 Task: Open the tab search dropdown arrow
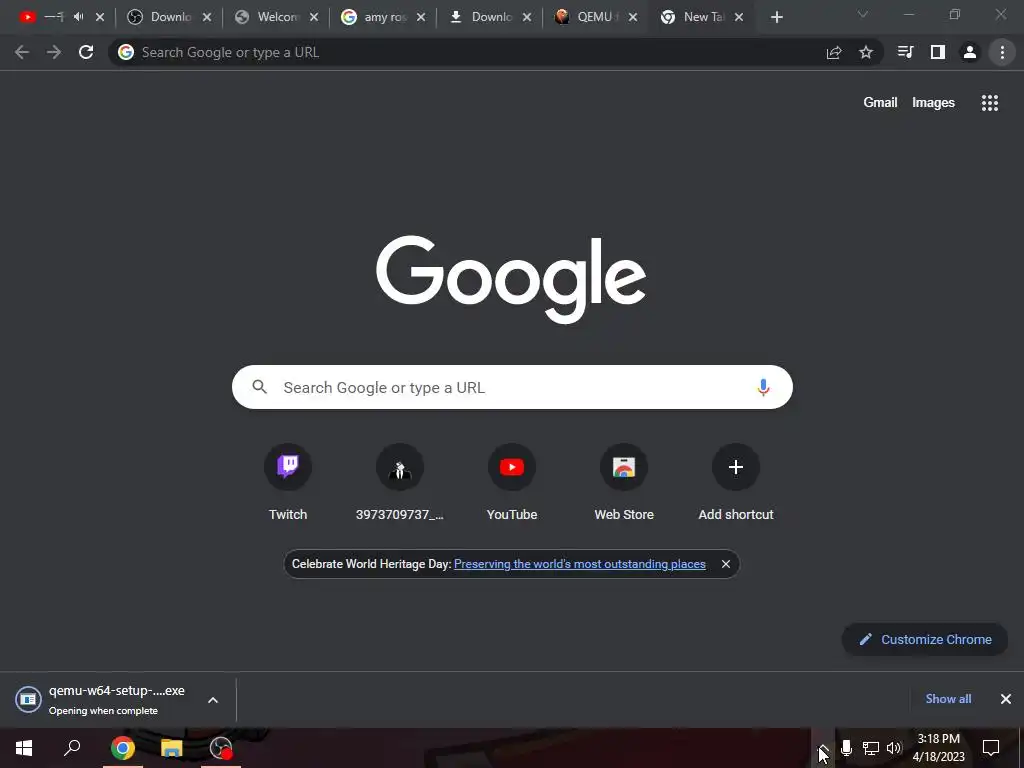[863, 14]
